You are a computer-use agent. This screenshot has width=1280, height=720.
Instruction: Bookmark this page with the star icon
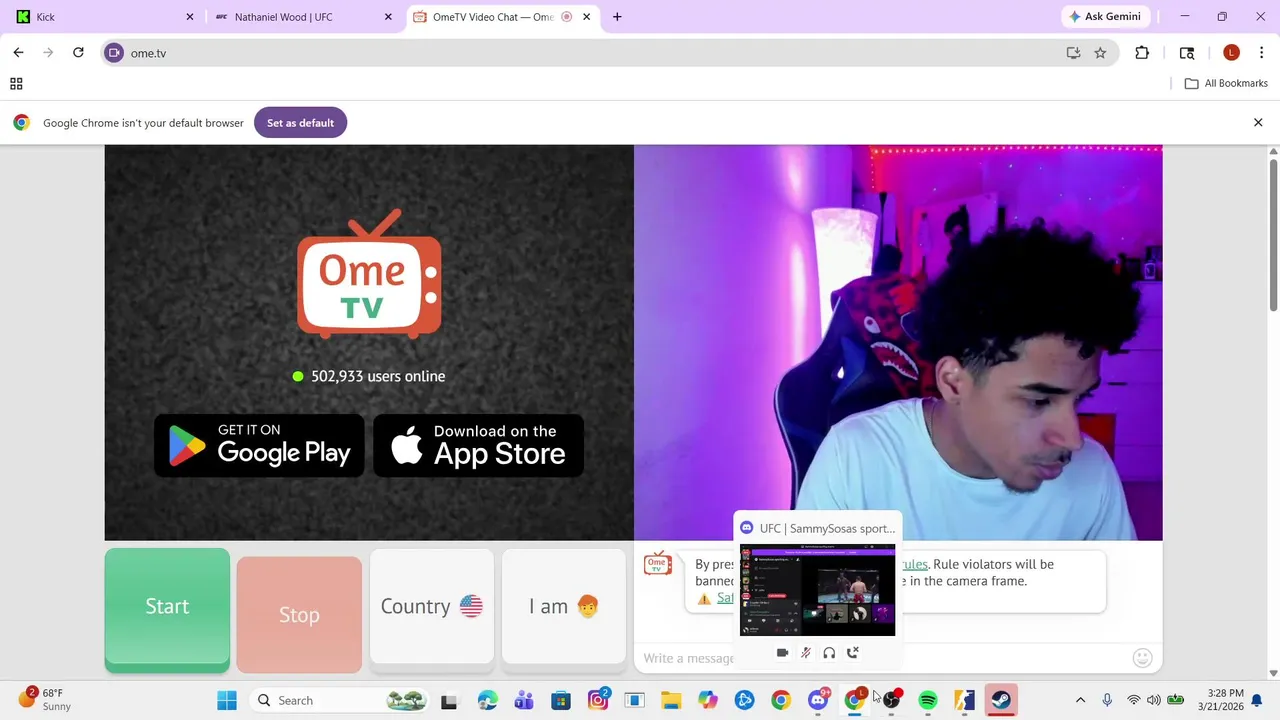(x=1100, y=53)
